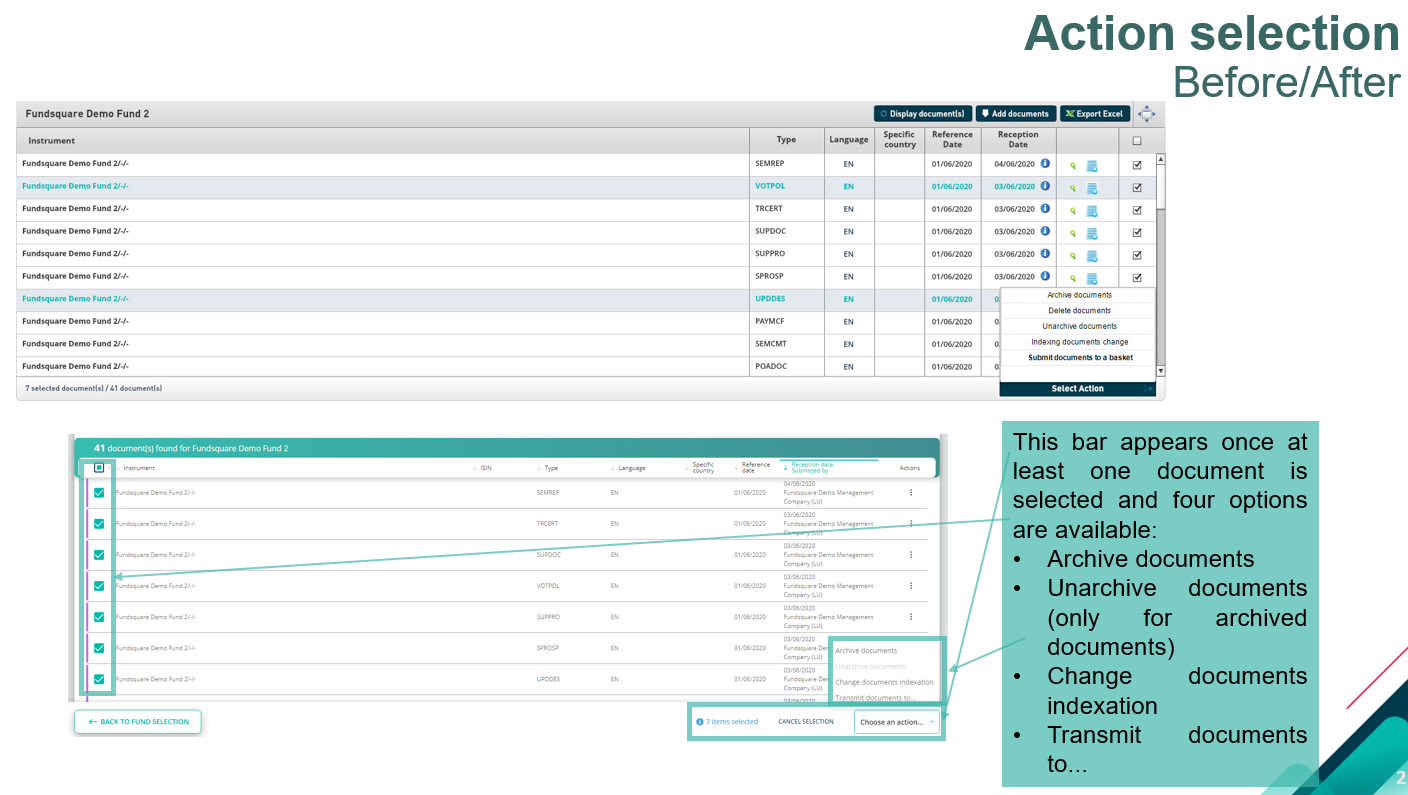Select Indexing documents change entry
The image size is (1408, 795).
1078,342
